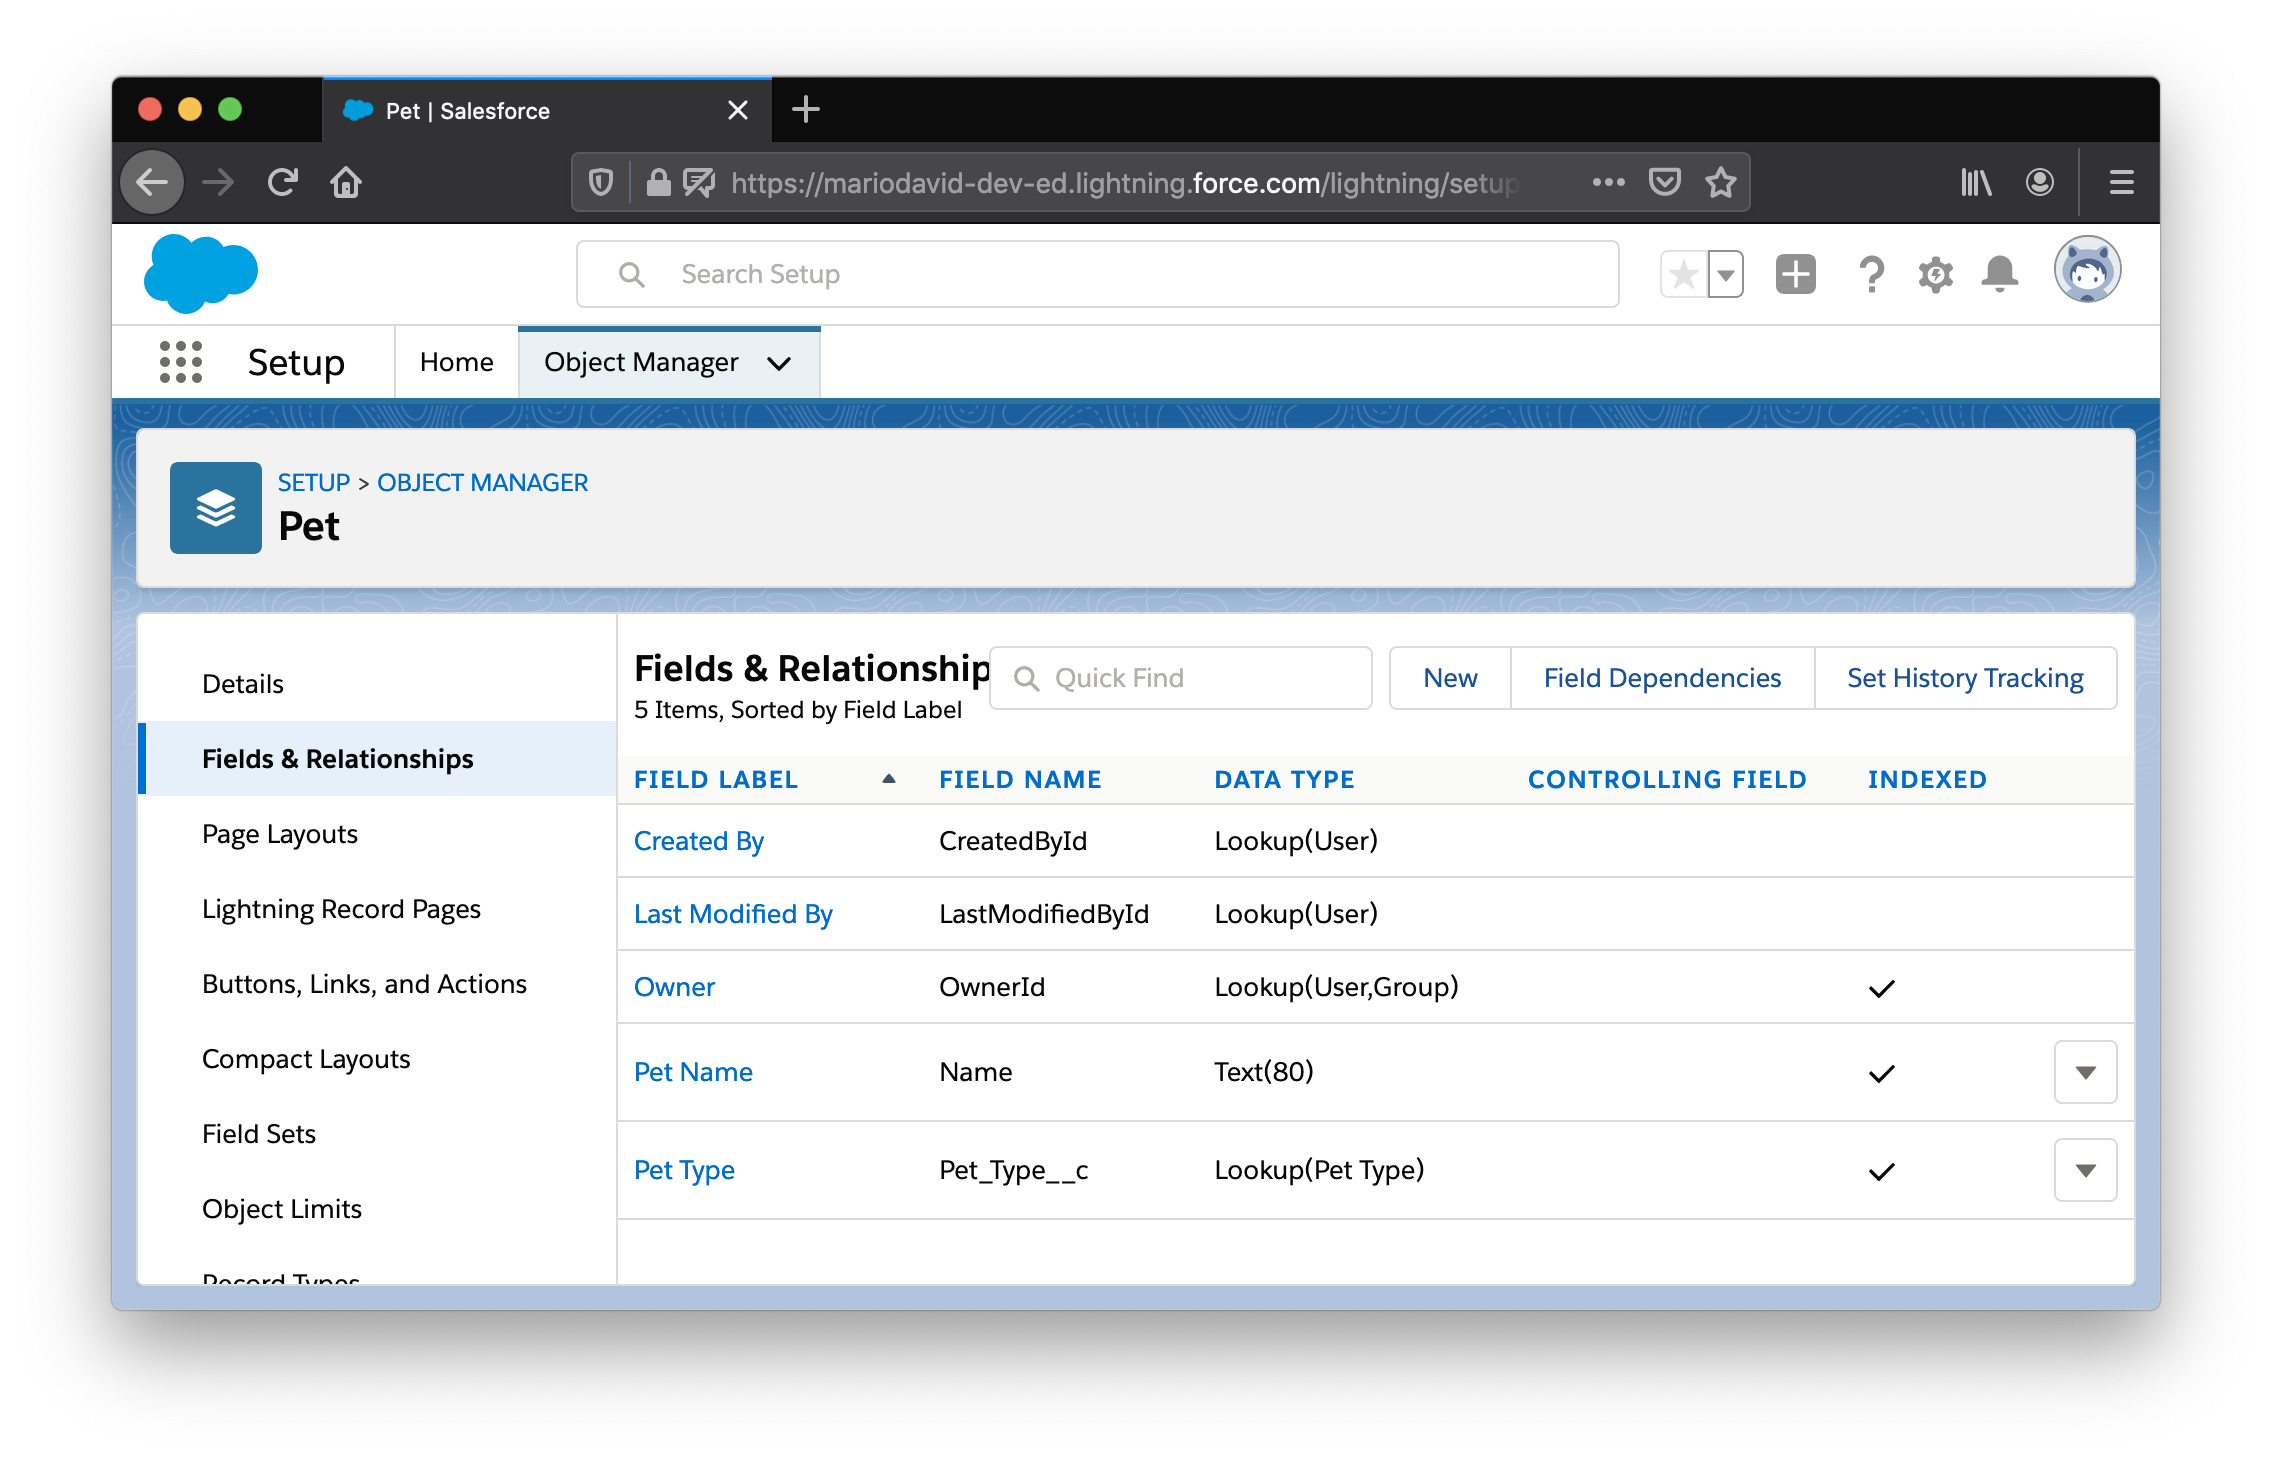The width and height of the screenshot is (2272, 1458).
Task: Open a new browser tab
Action: [805, 110]
